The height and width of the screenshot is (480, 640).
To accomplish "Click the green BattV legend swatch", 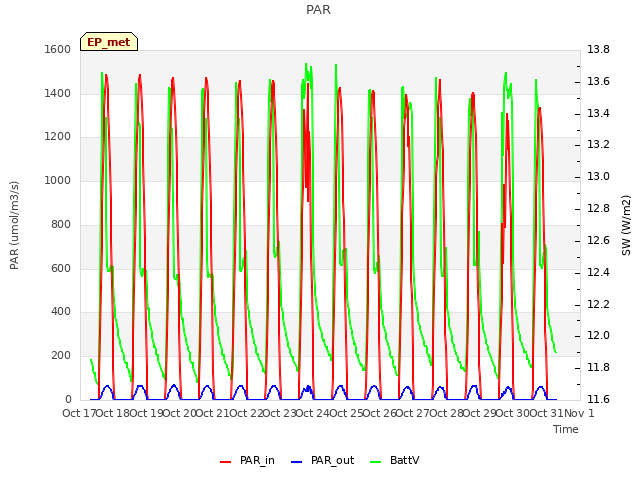I will (x=375, y=462).
